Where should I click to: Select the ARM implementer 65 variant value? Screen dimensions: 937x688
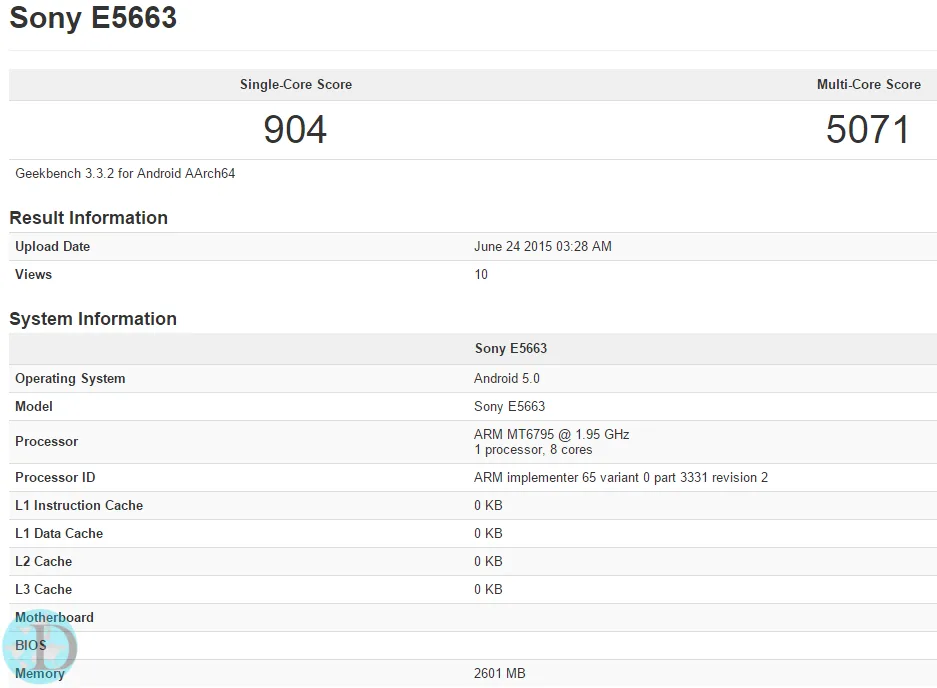pyautogui.click(x=621, y=478)
